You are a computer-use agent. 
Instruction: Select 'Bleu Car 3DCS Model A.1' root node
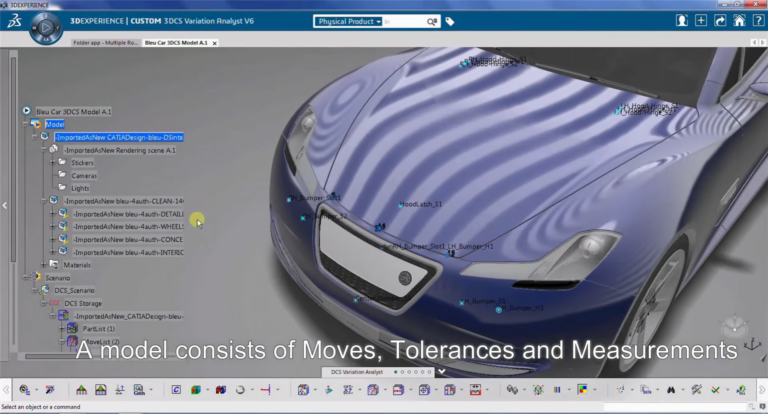click(73, 112)
